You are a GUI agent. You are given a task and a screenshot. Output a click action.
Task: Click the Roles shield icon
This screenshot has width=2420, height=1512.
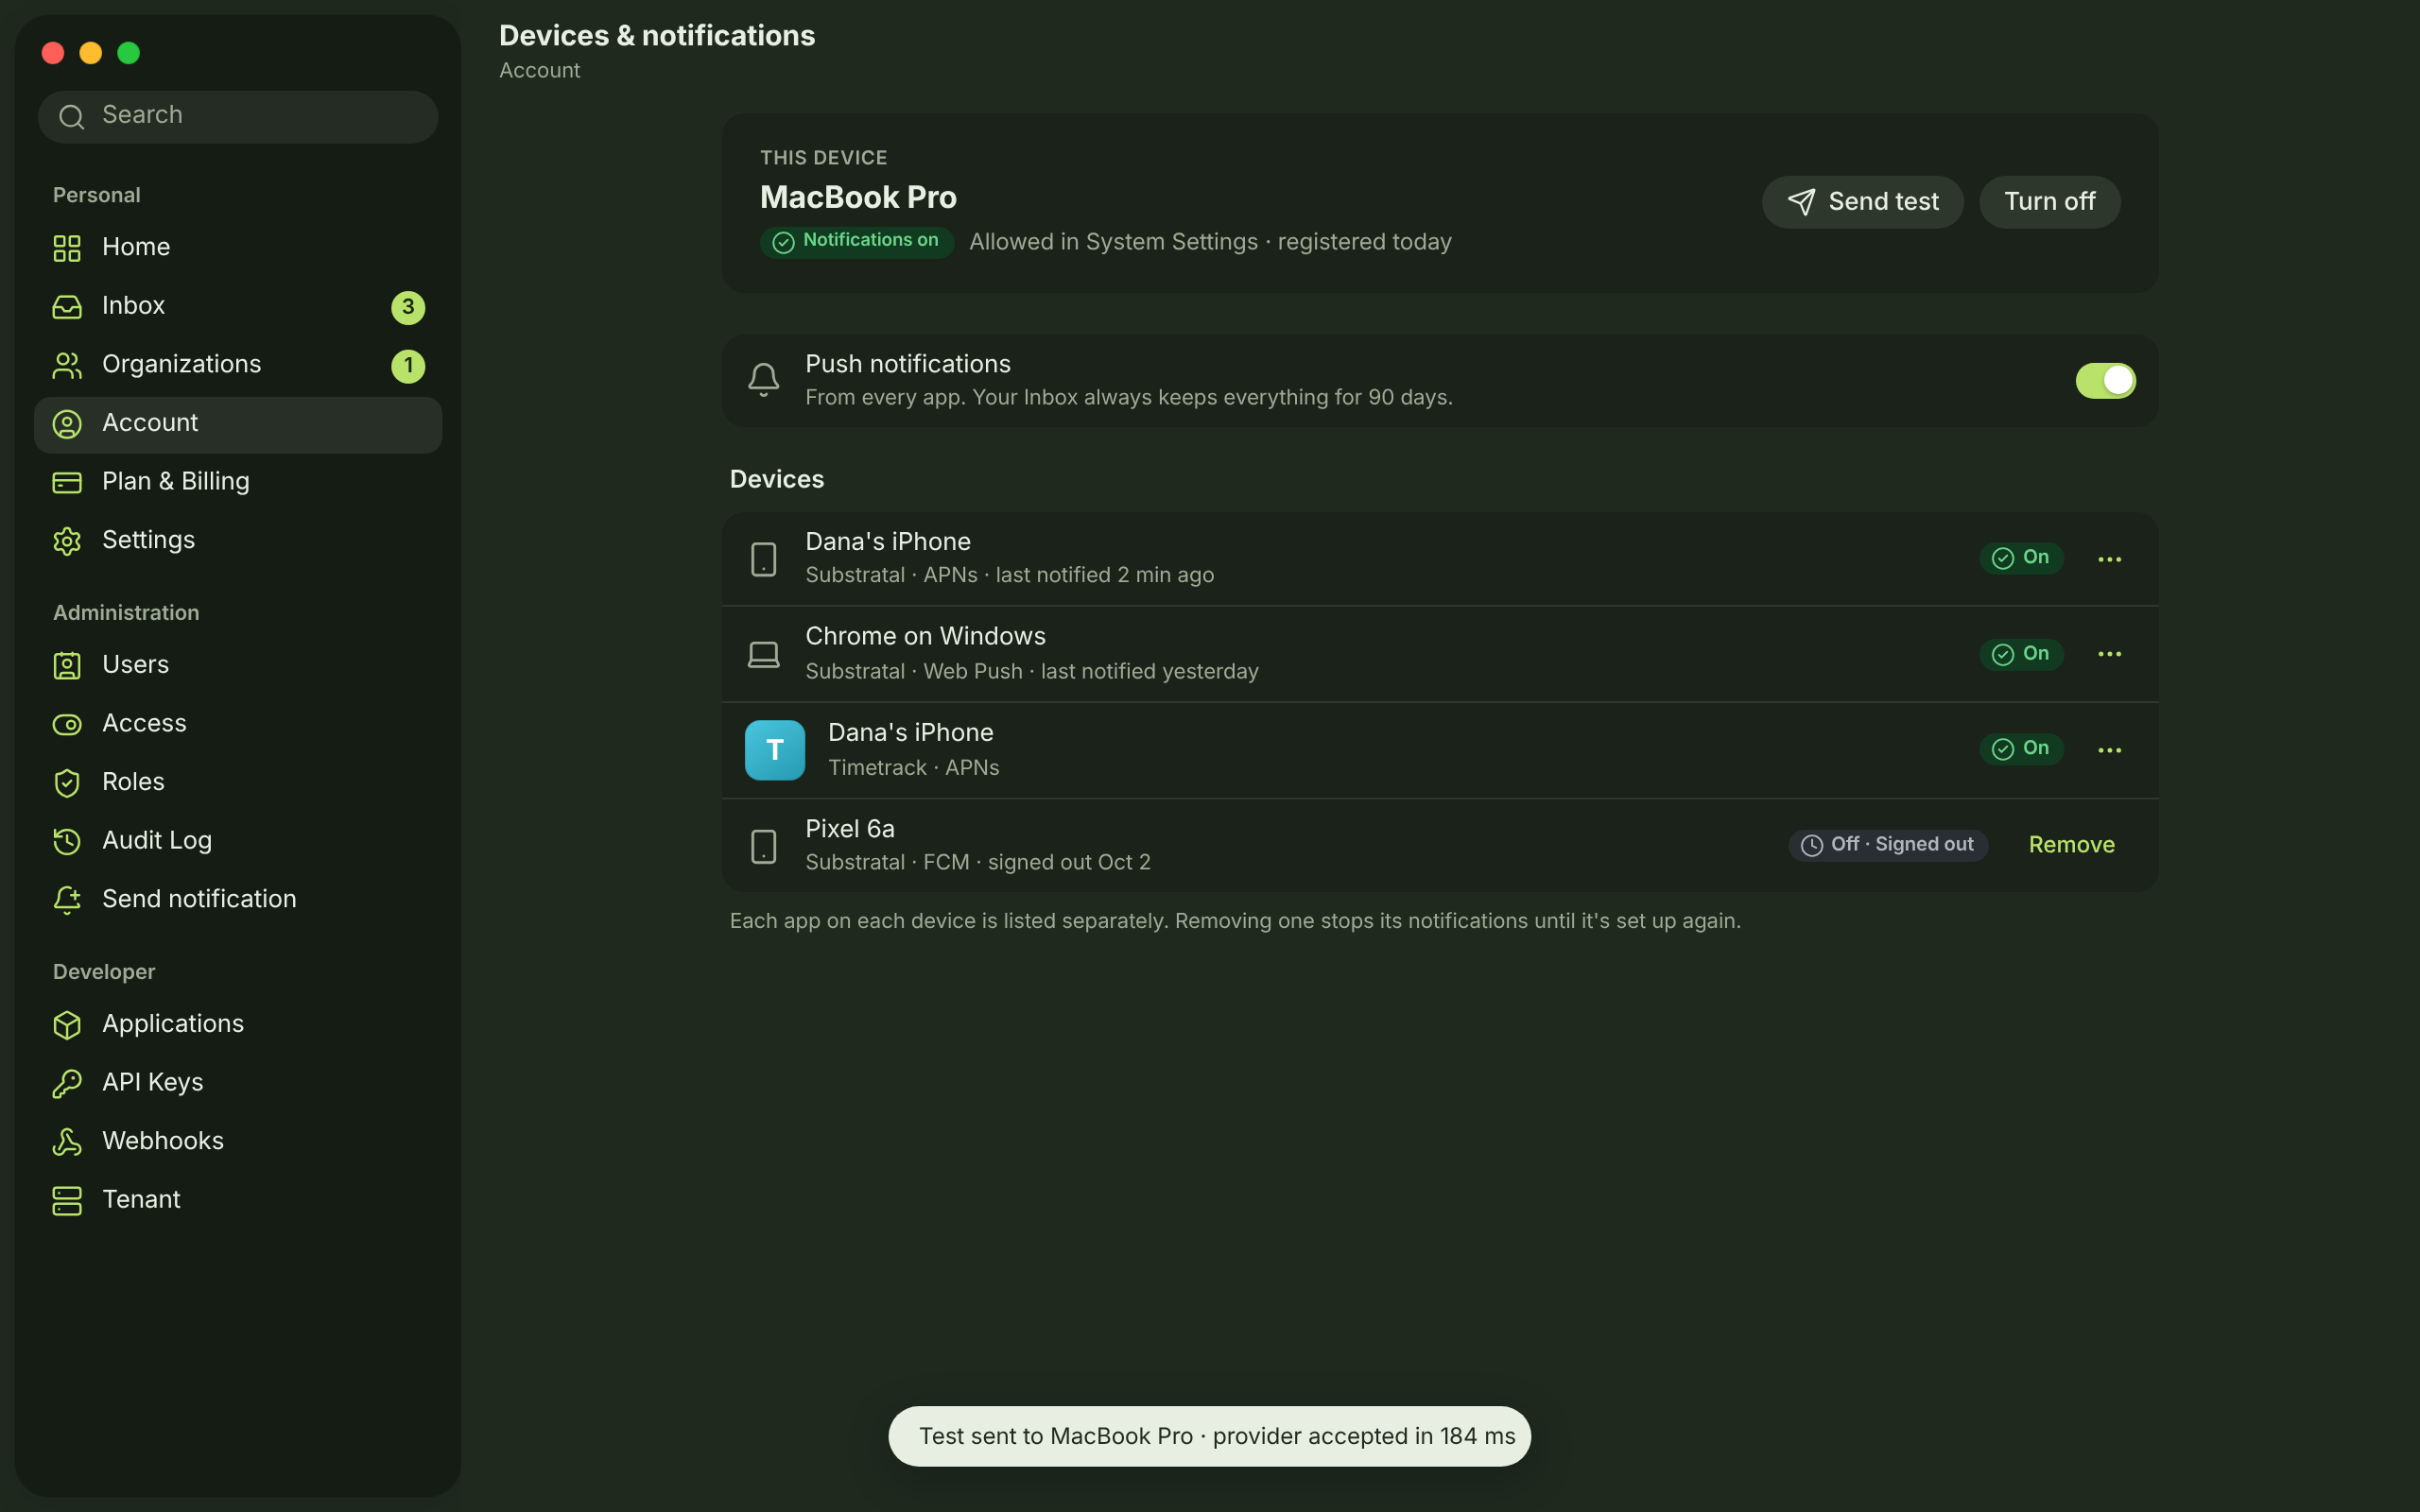point(67,783)
